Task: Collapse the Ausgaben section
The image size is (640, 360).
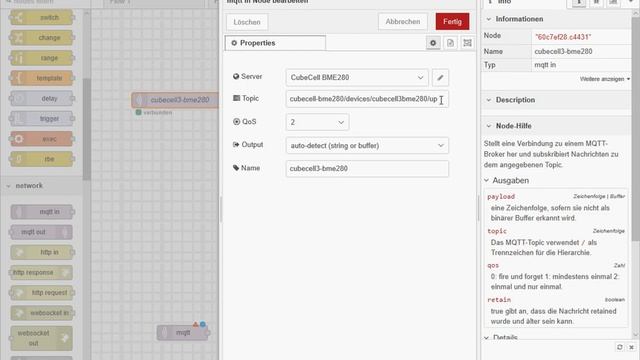Action: coord(507,180)
